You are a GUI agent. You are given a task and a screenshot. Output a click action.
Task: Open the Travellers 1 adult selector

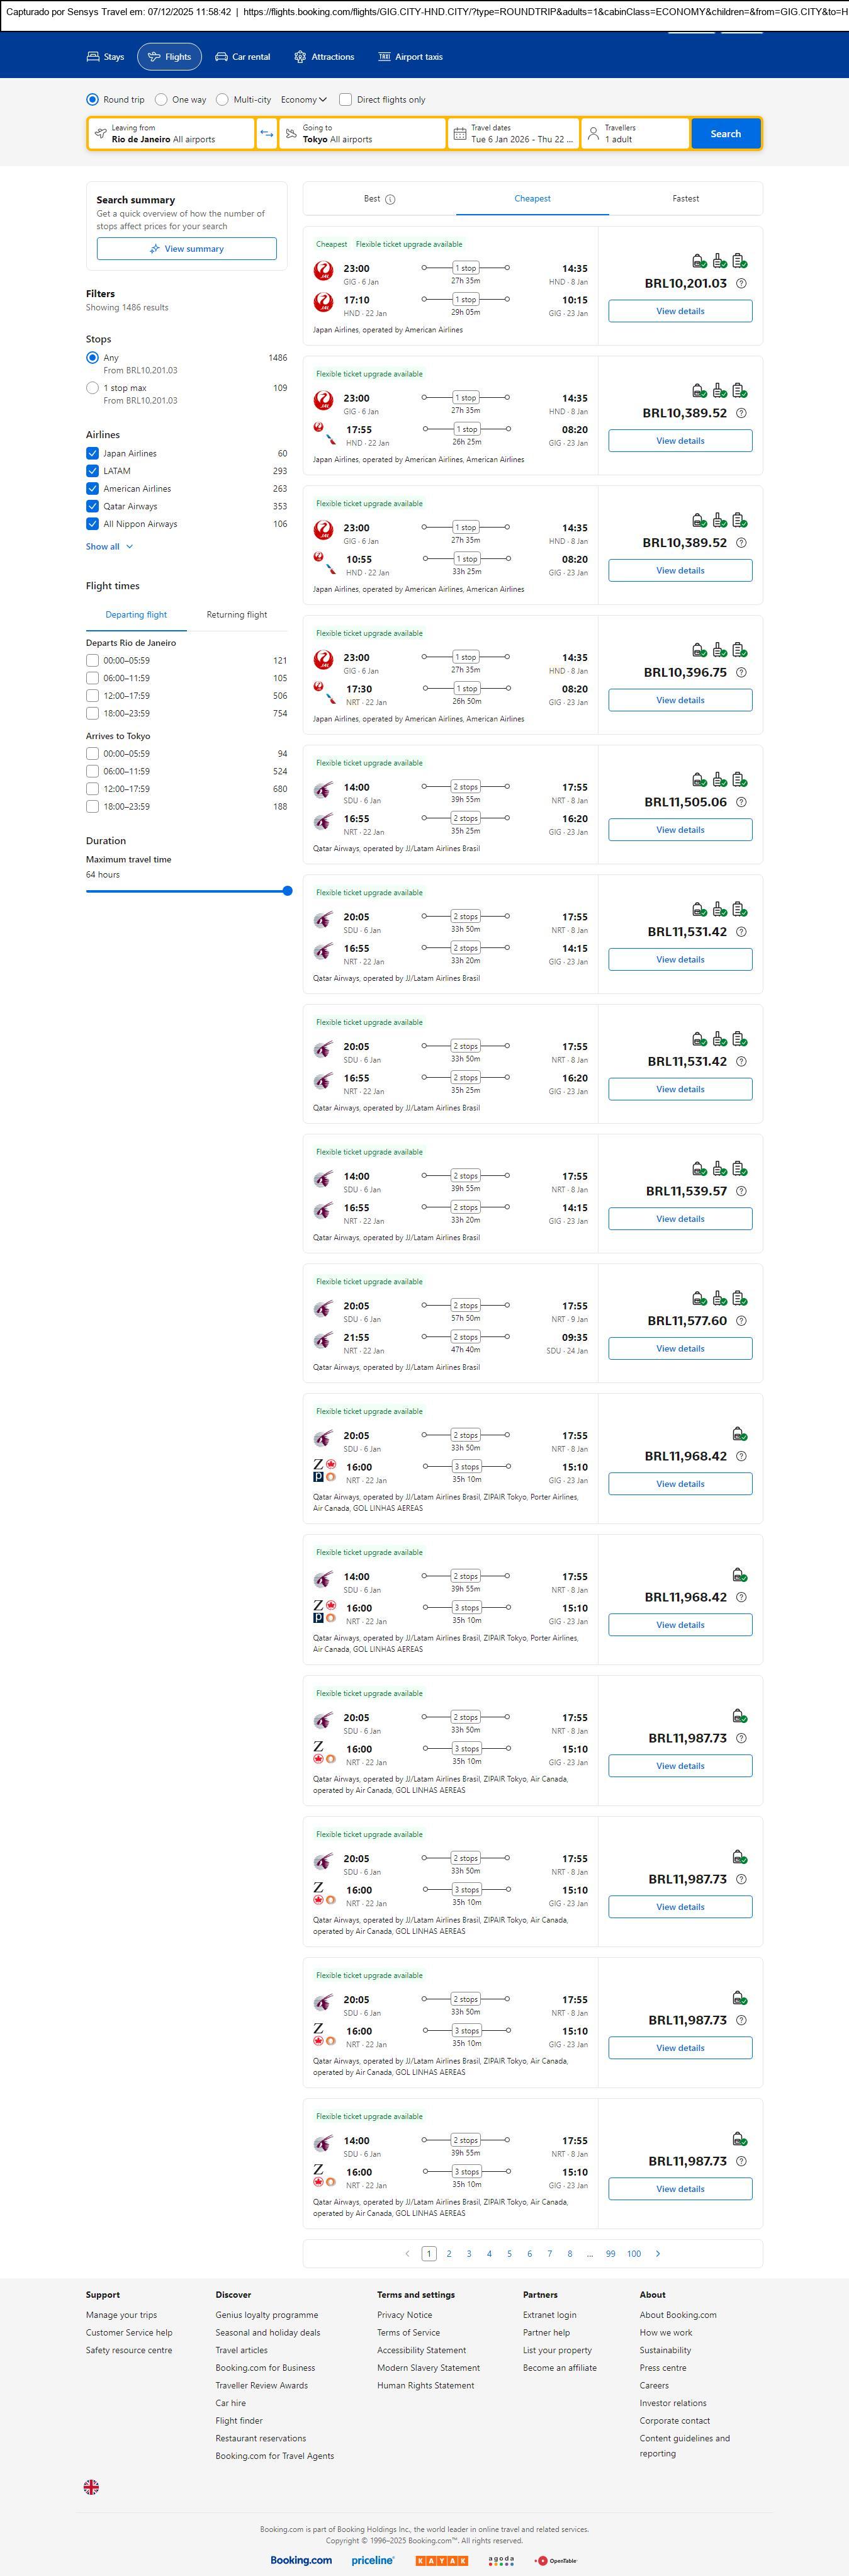click(x=635, y=134)
